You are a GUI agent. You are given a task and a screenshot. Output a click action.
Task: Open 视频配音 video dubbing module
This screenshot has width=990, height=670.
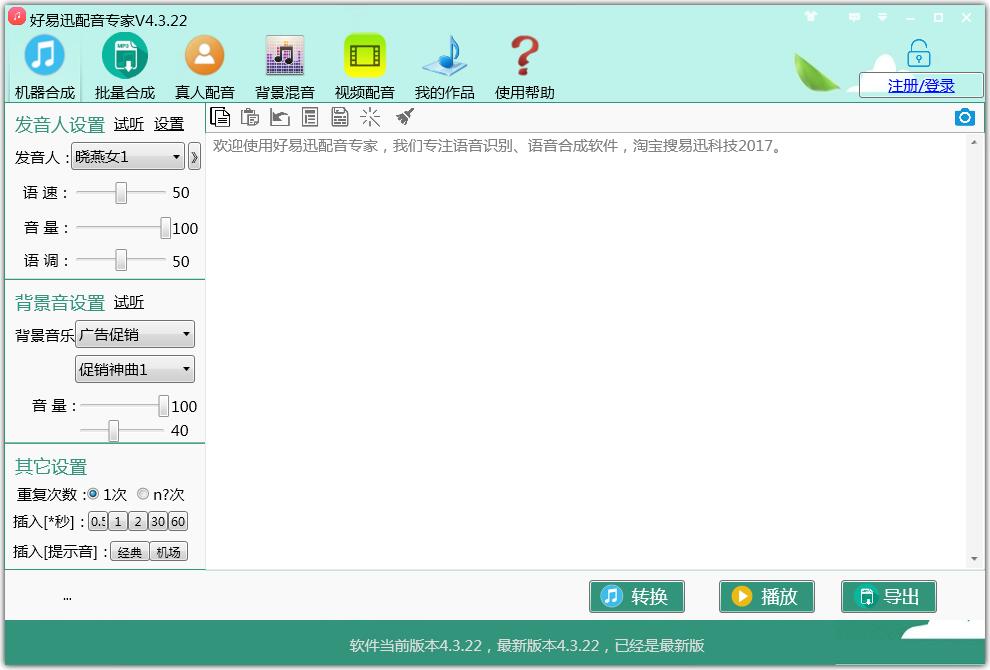pyautogui.click(x=364, y=66)
